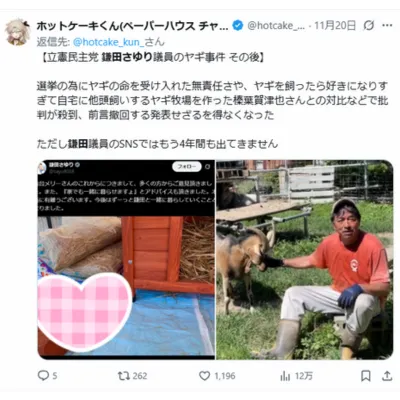Share post via upload arrow icon

[x=387, y=376]
